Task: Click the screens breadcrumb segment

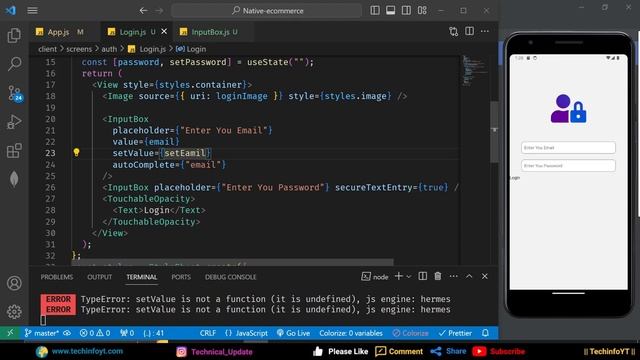Action: pyautogui.click(x=79, y=49)
